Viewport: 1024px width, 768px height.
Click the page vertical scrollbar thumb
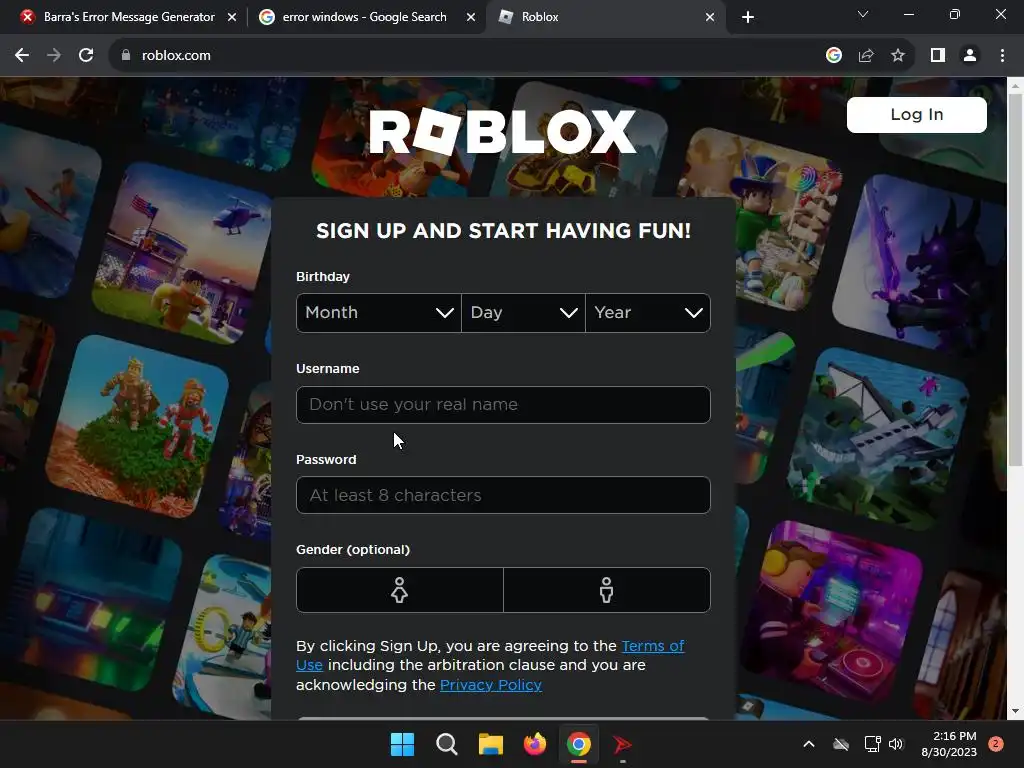[1015, 280]
